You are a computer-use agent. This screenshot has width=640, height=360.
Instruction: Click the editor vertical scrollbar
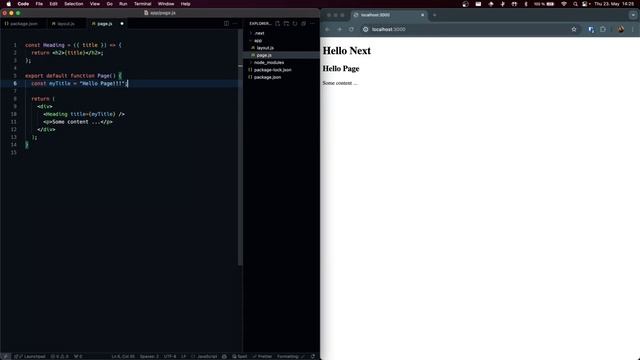pos(240,147)
